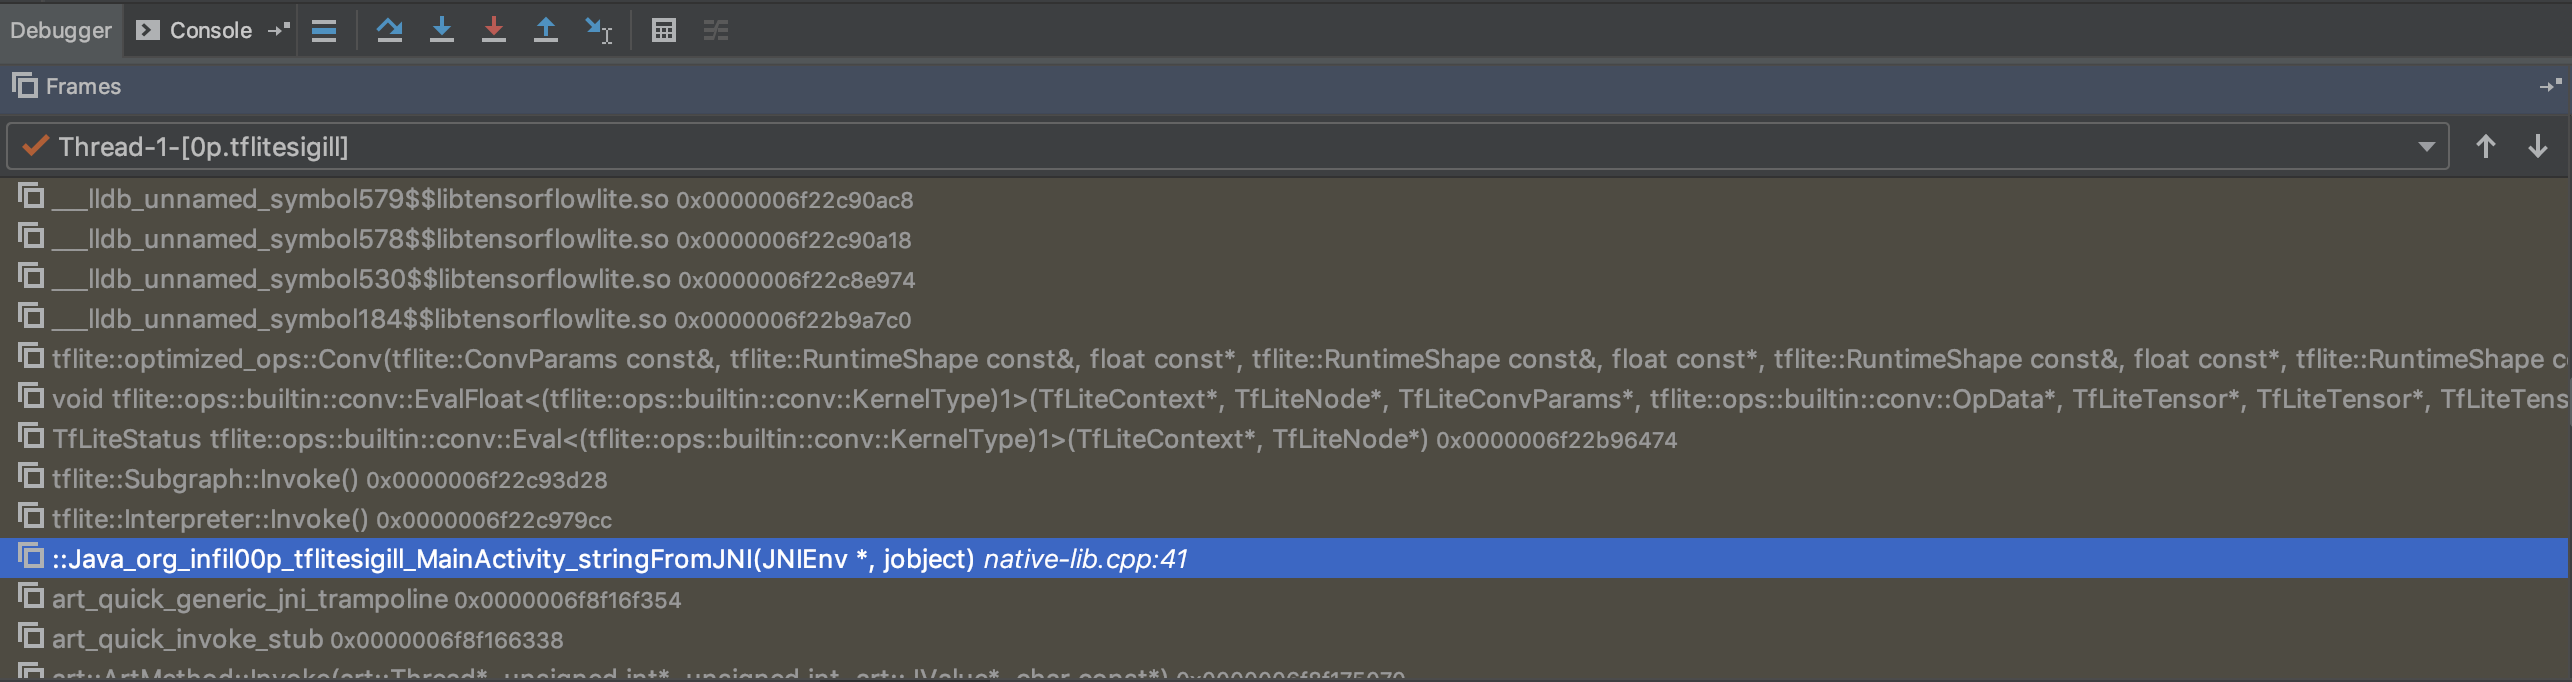This screenshot has width=2572, height=682.
Task: Click the red Force Step Into icon
Action: click(x=494, y=31)
